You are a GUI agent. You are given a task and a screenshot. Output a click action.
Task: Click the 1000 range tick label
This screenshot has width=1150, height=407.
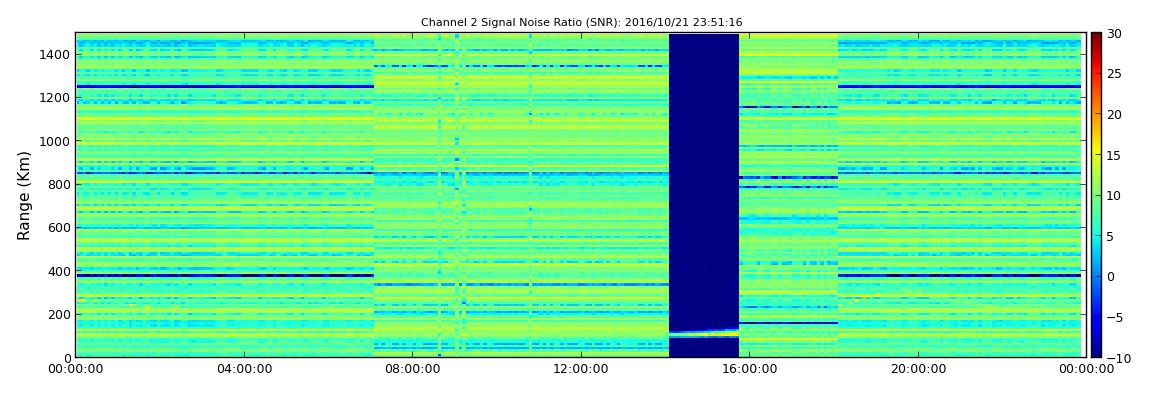click(56, 141)
